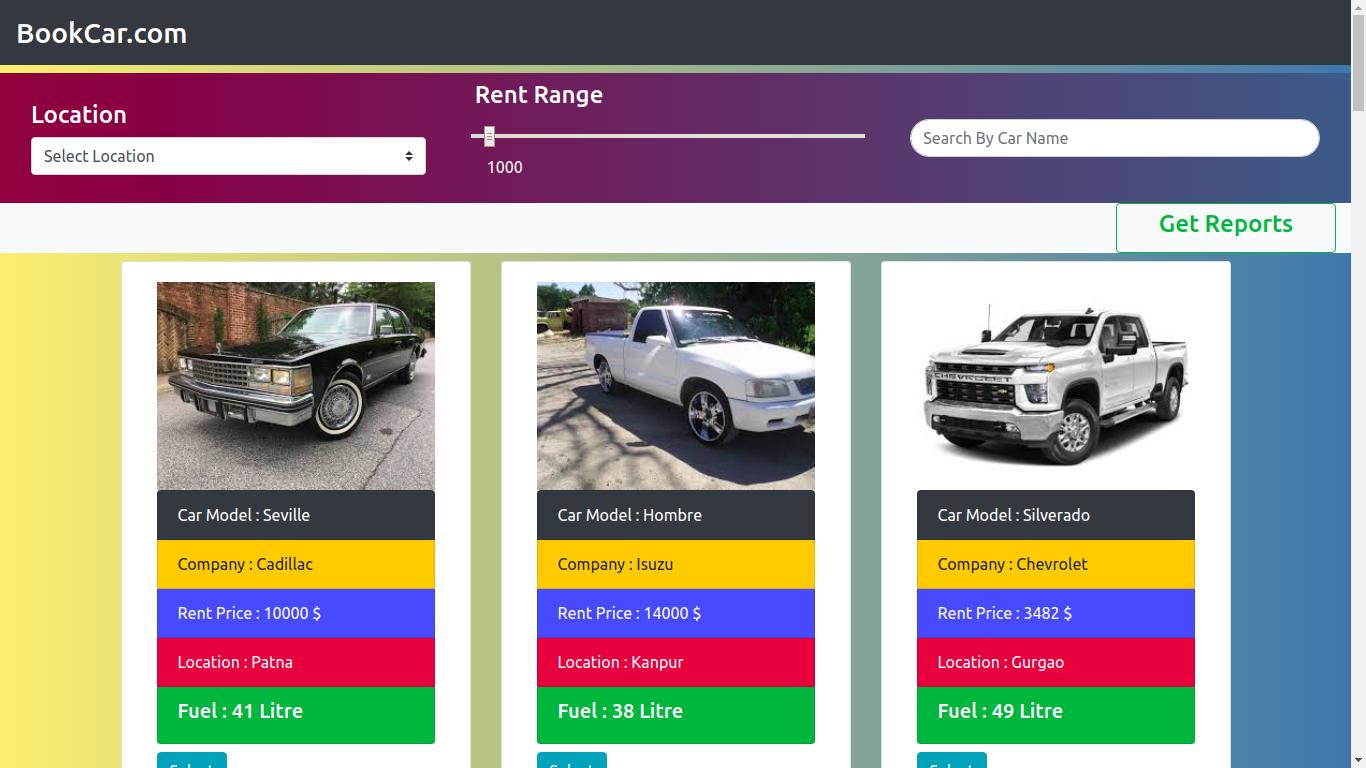Click the Rent Price : 3482 $ row
Image resolution: width=1366 pixels, height=768 pixels.
pos(1056,613)
